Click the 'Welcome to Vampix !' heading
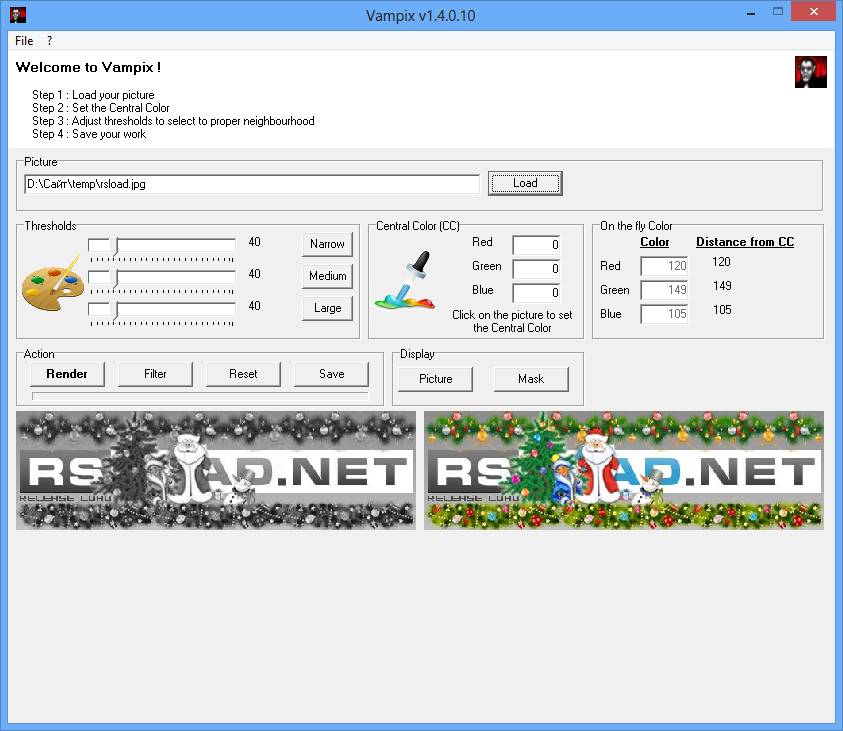Screen dimensions: 843x731 point(88,67)
